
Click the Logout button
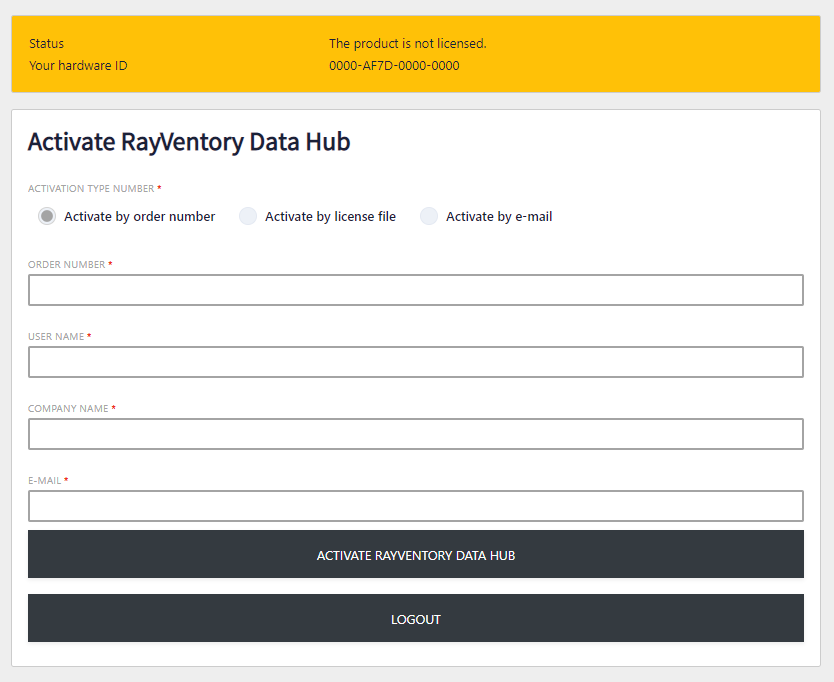(x=416, y=619)
